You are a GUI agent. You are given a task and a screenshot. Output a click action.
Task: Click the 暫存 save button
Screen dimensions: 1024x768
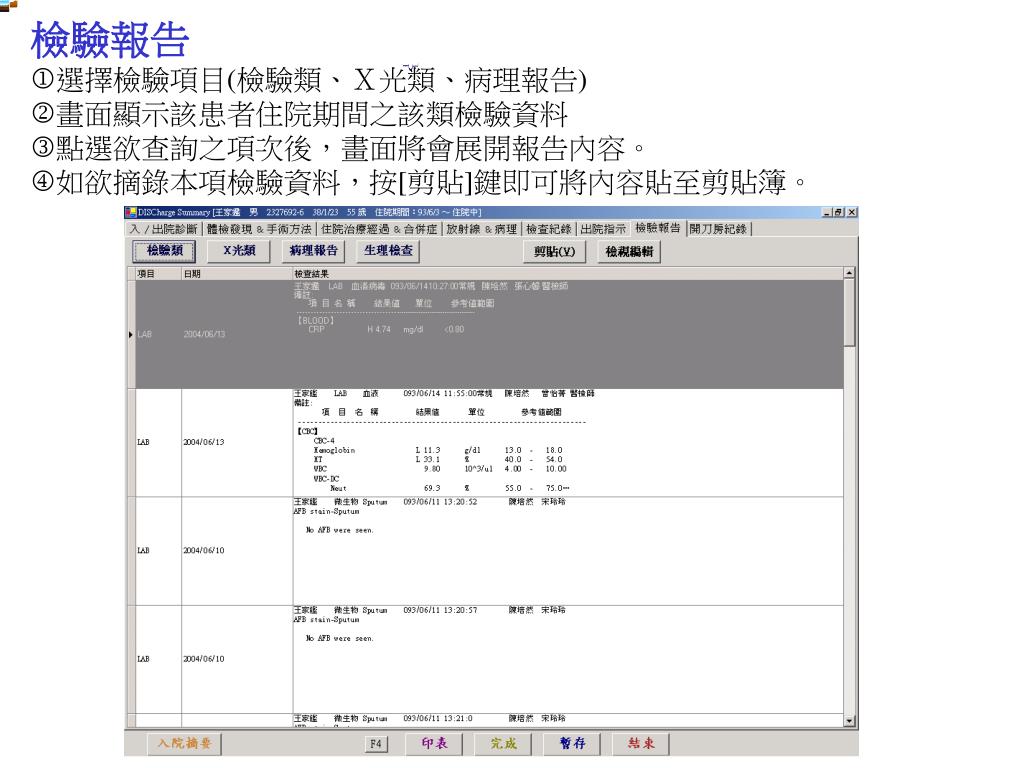click(573, 744)
